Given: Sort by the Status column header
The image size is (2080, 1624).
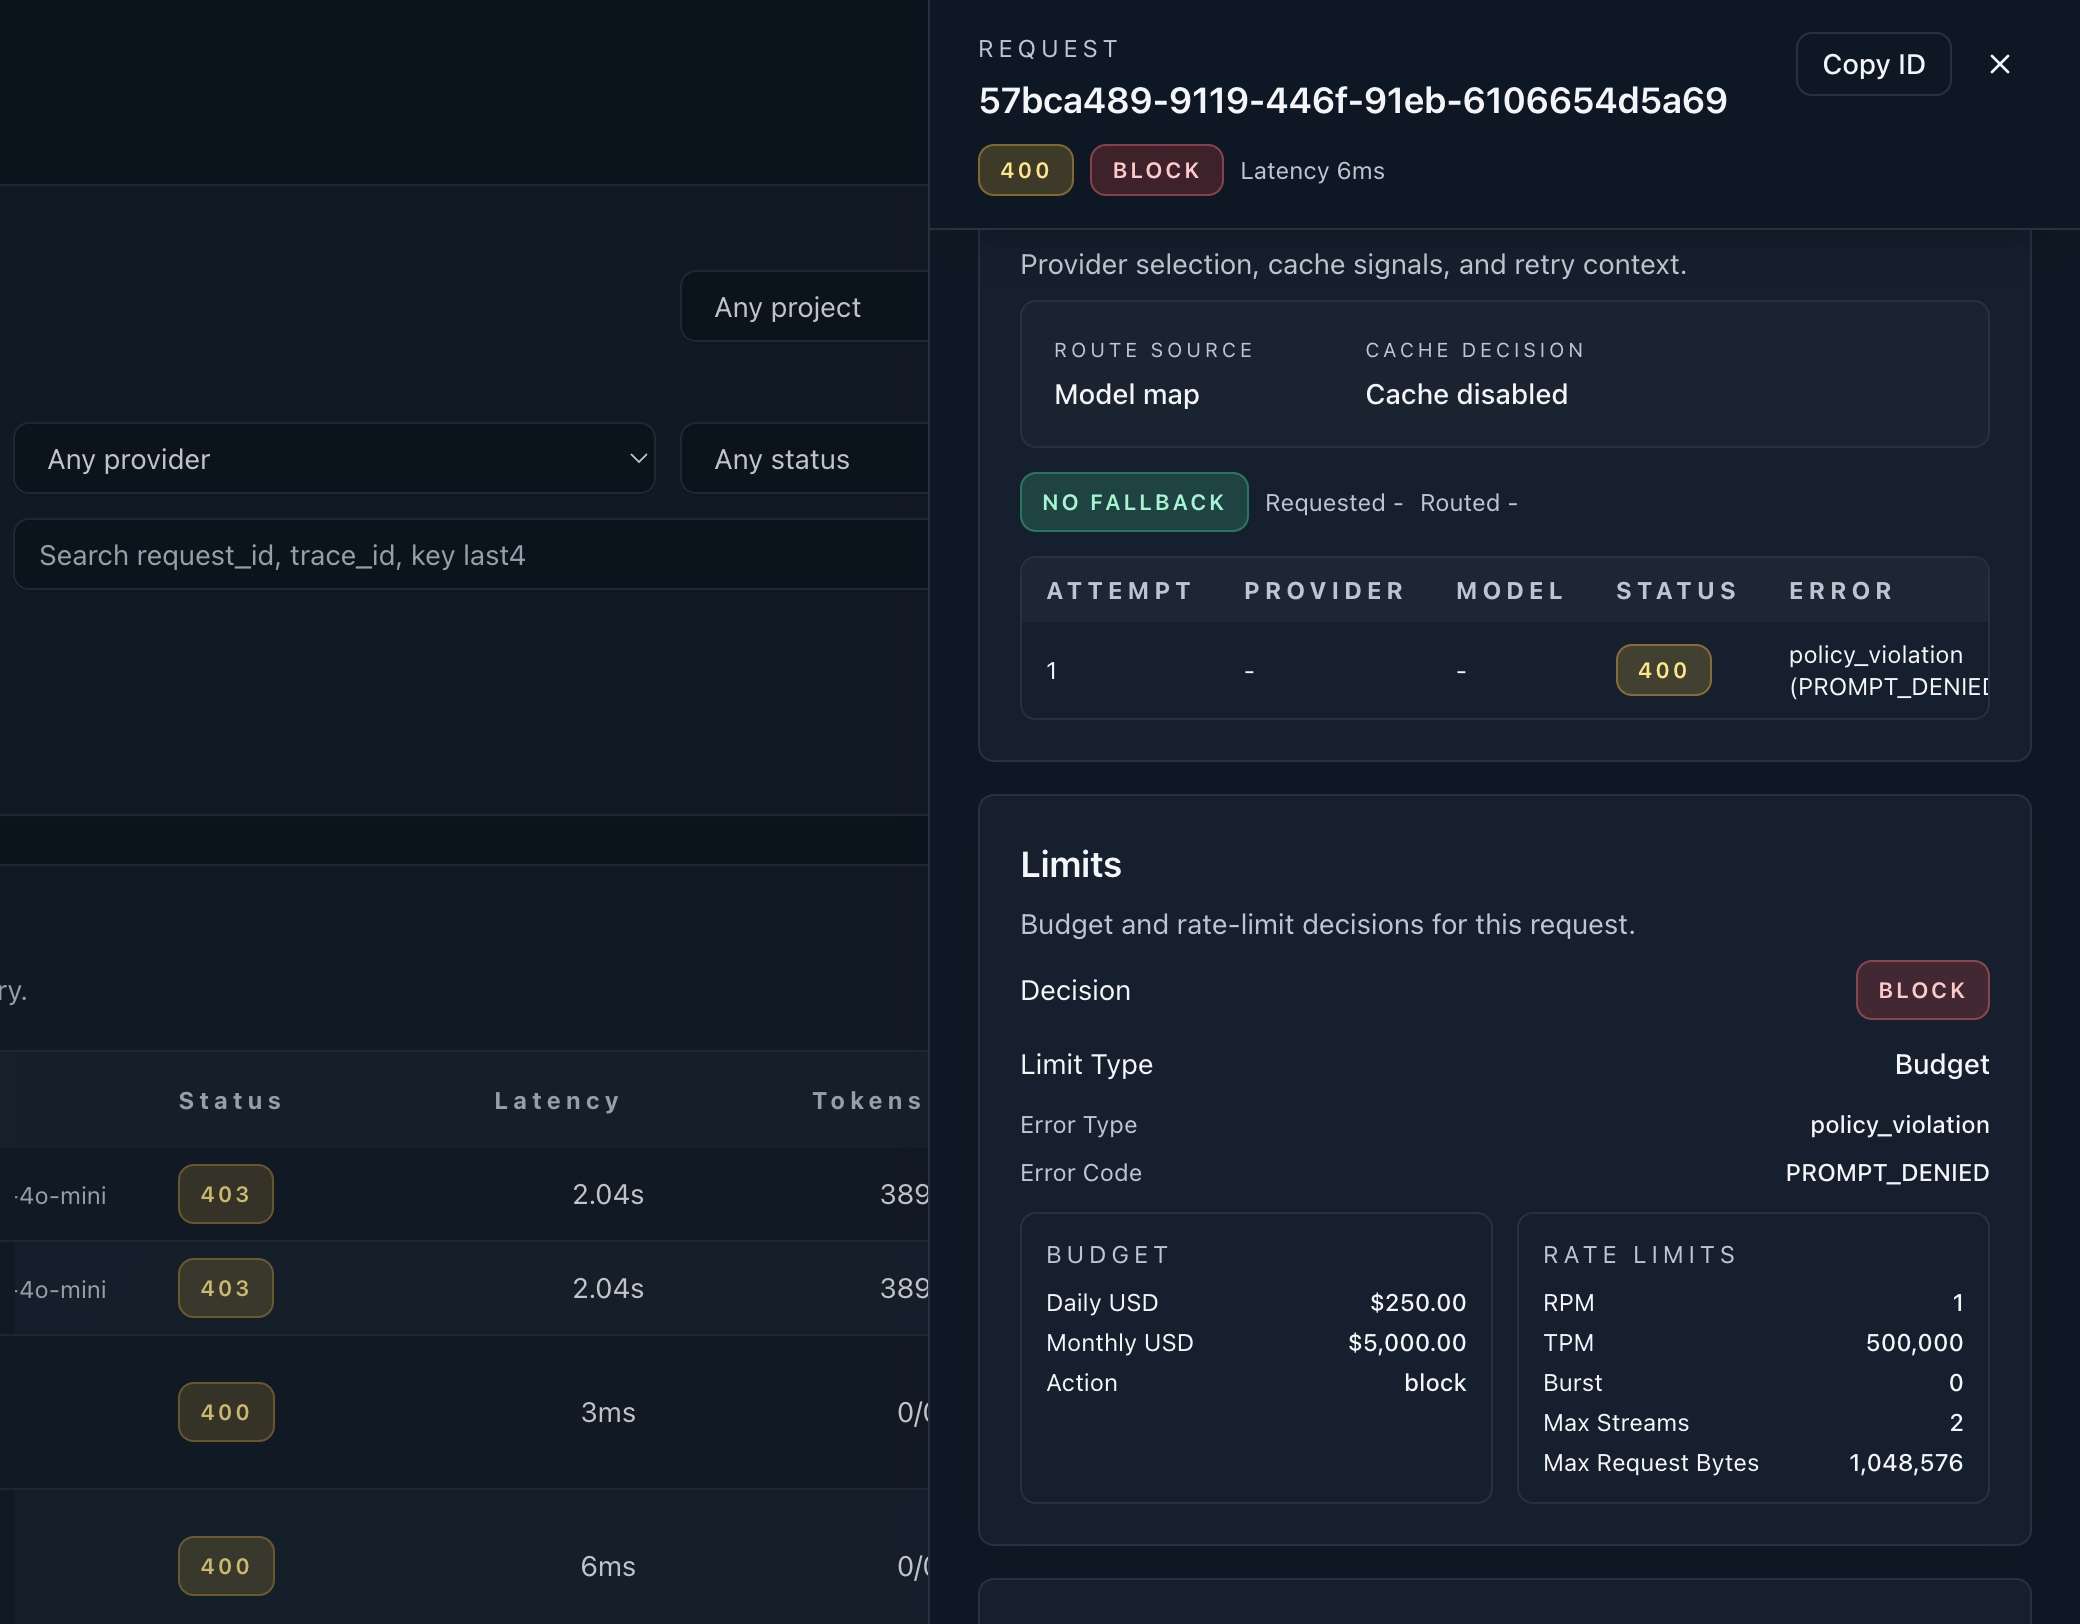Looking at the screenshot, I should pos(230,1100).
